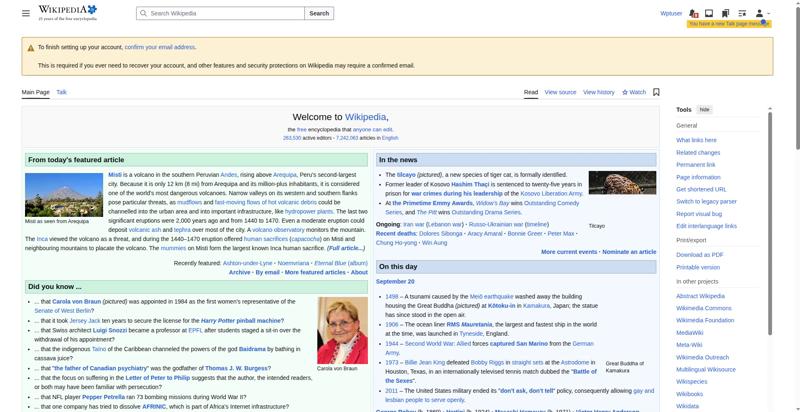Viewport: 800px width, 412px height.
Task: Open the notices tray icon
Action: point(709,13)
